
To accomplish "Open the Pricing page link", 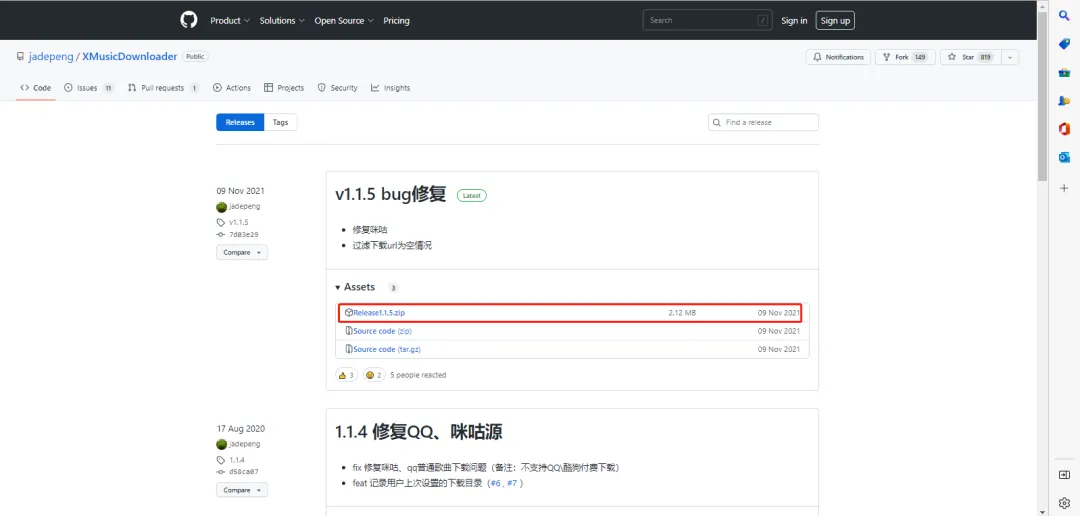I will point(396,21).
